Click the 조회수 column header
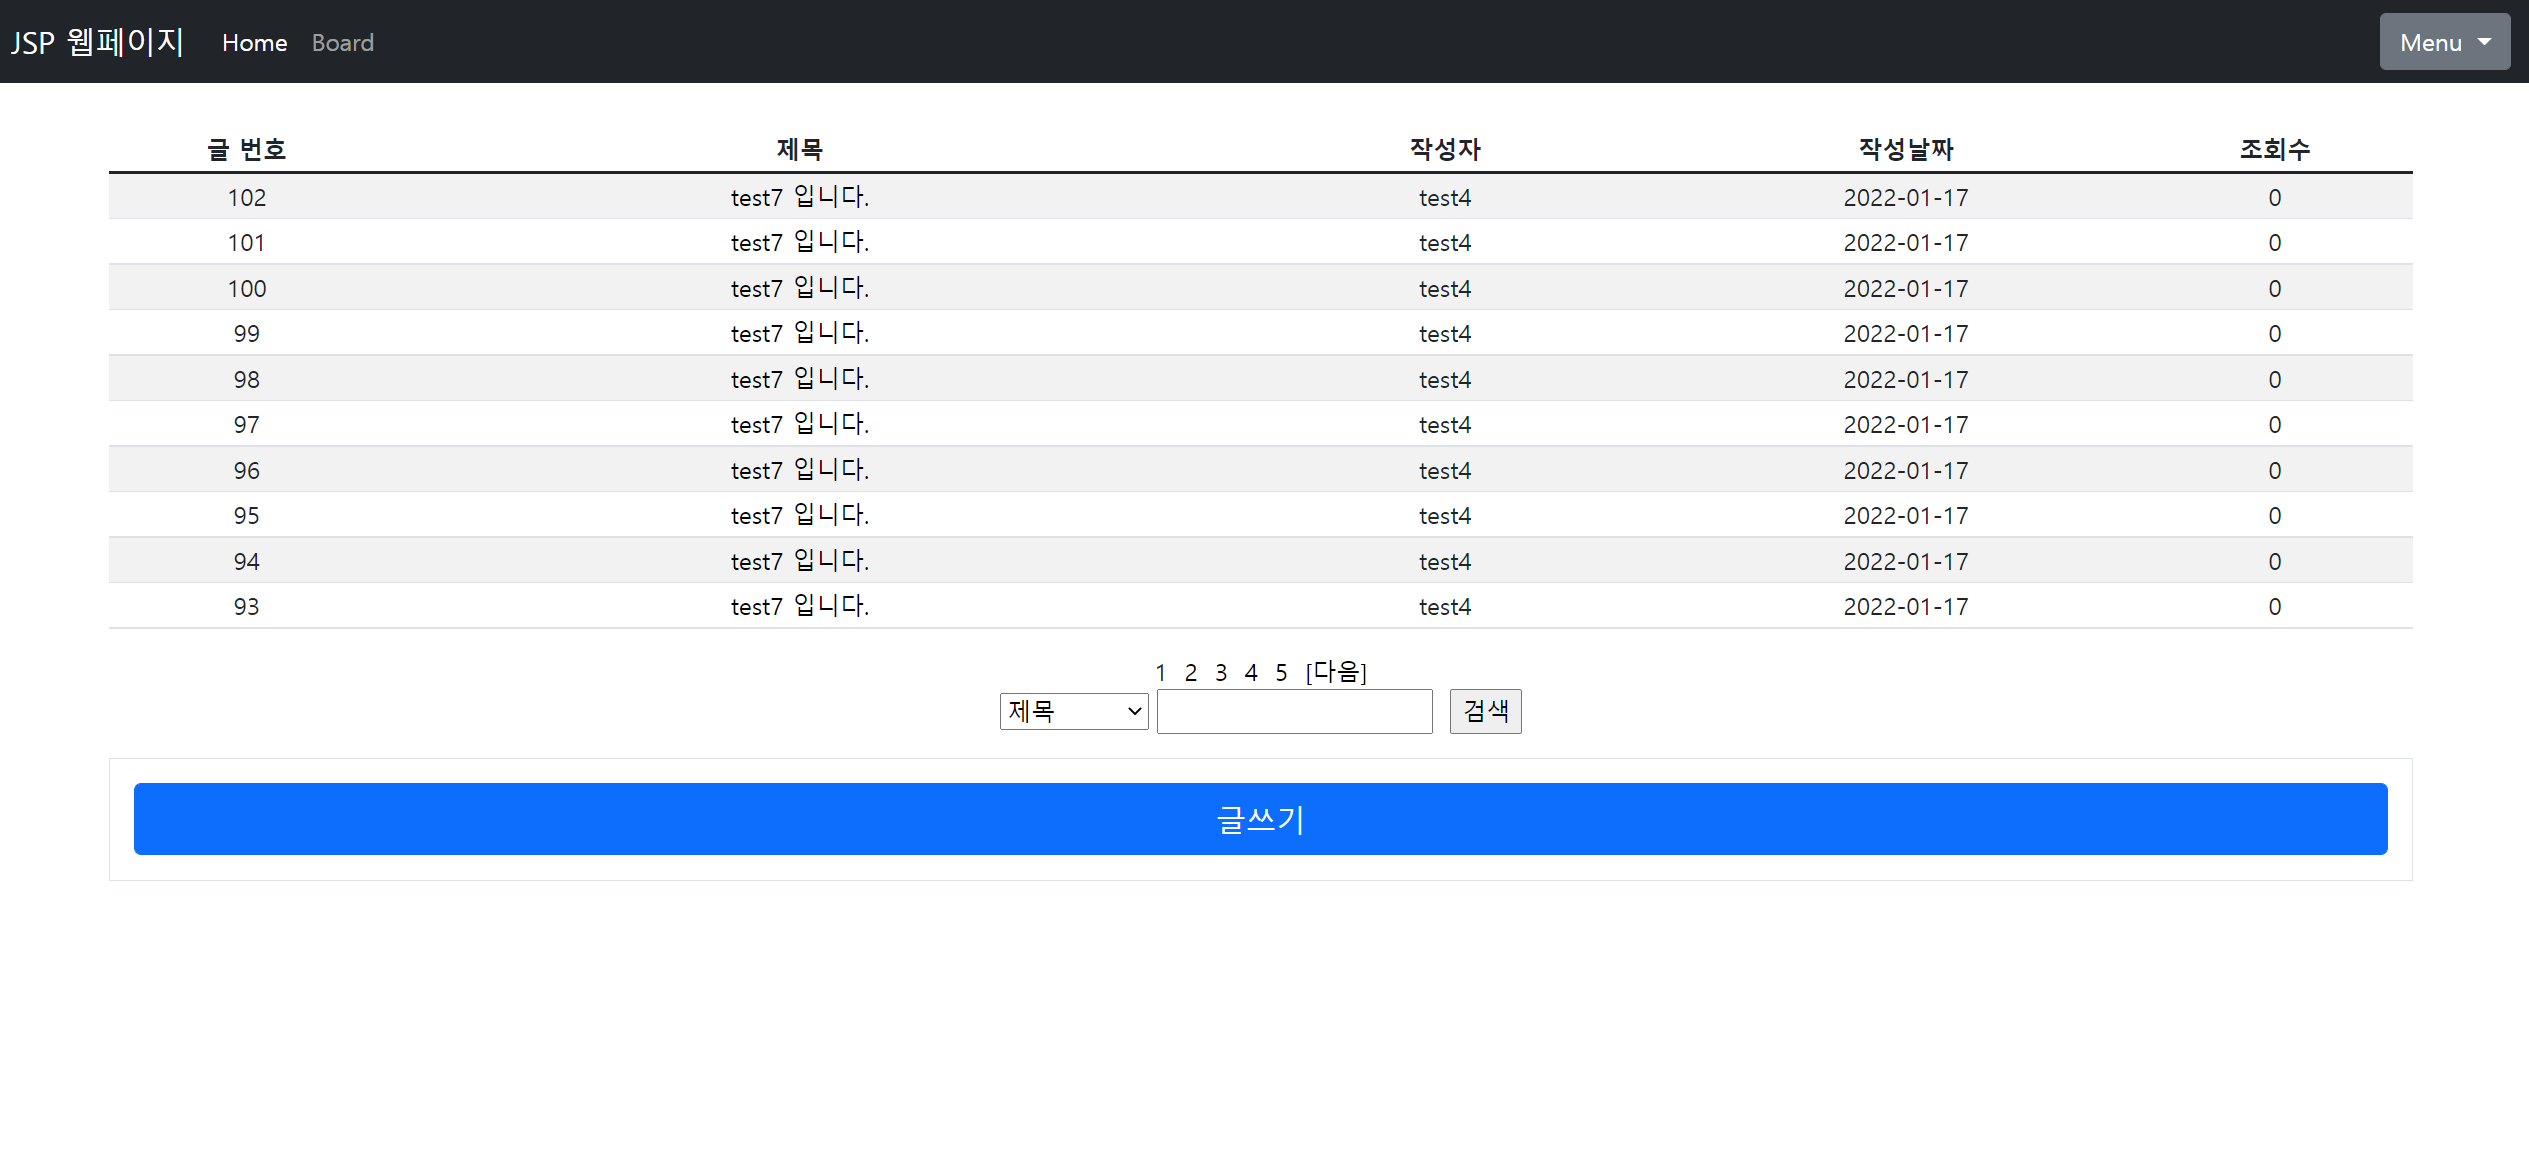Viewport: 2529px width, 1153px height. (x=2274, y=149)
